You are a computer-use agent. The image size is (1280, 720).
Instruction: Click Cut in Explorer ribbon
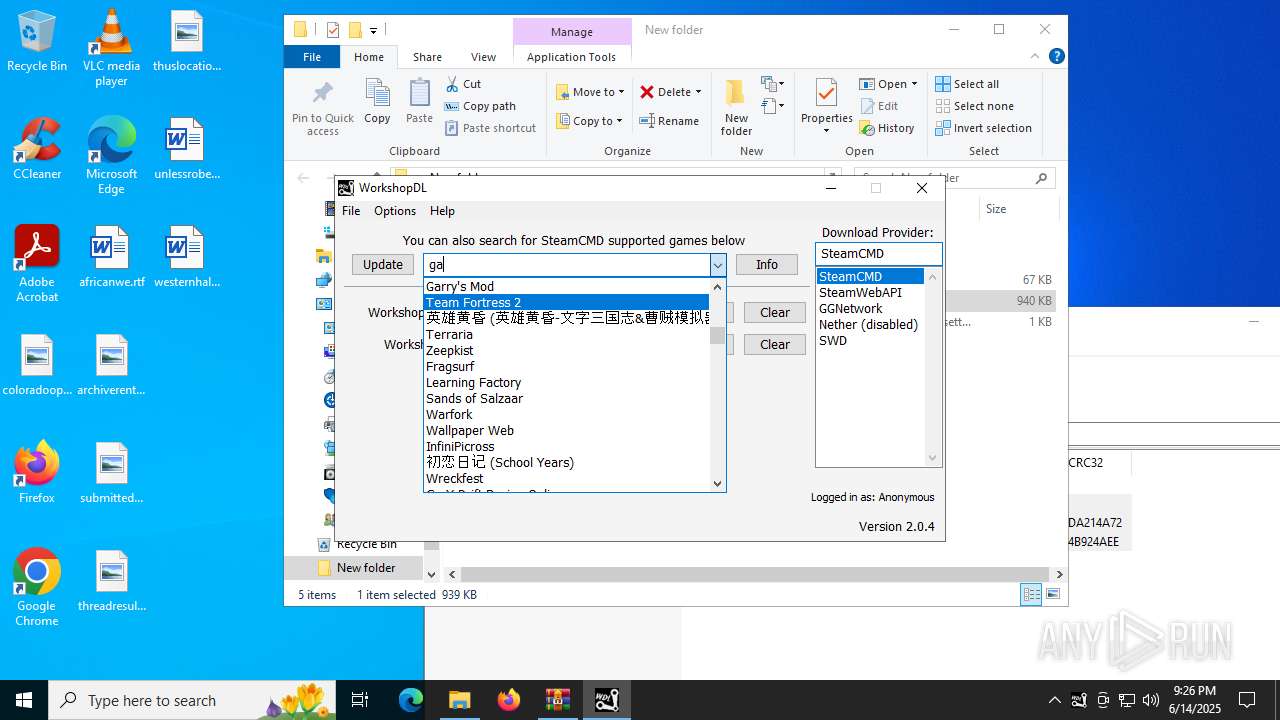tap(463, 84)
